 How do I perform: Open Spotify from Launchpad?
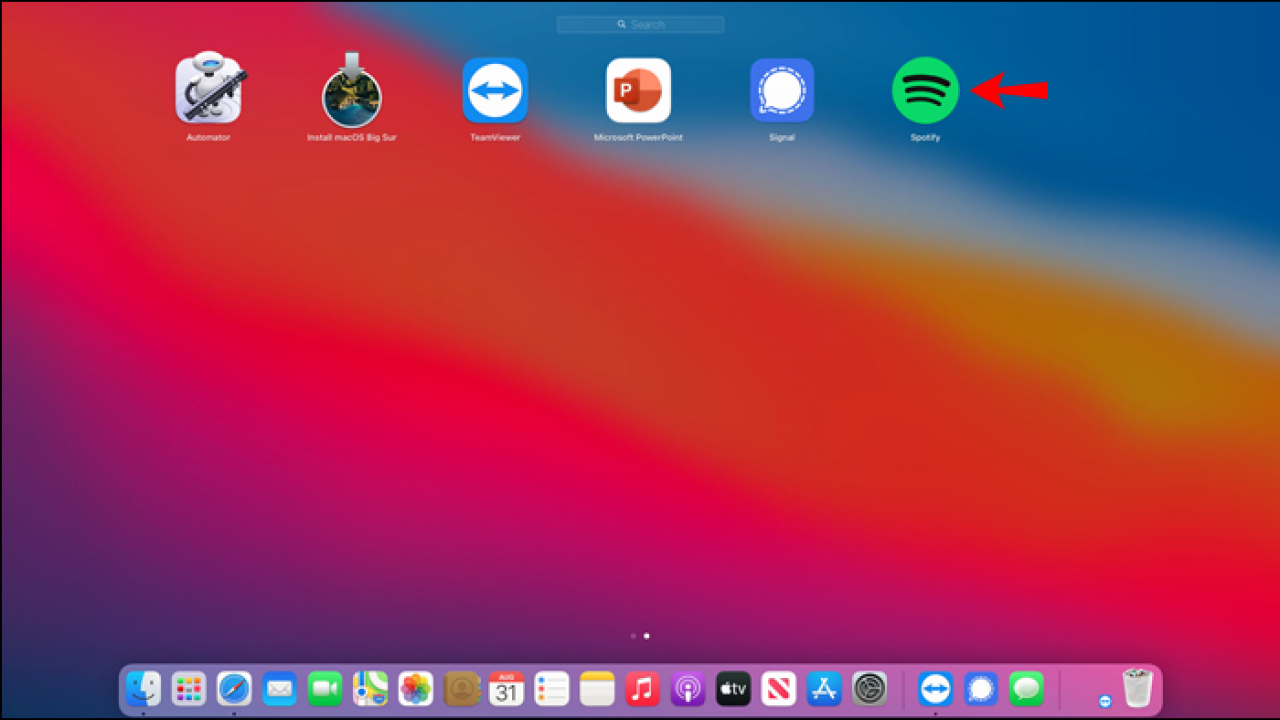tap(925, 90)
